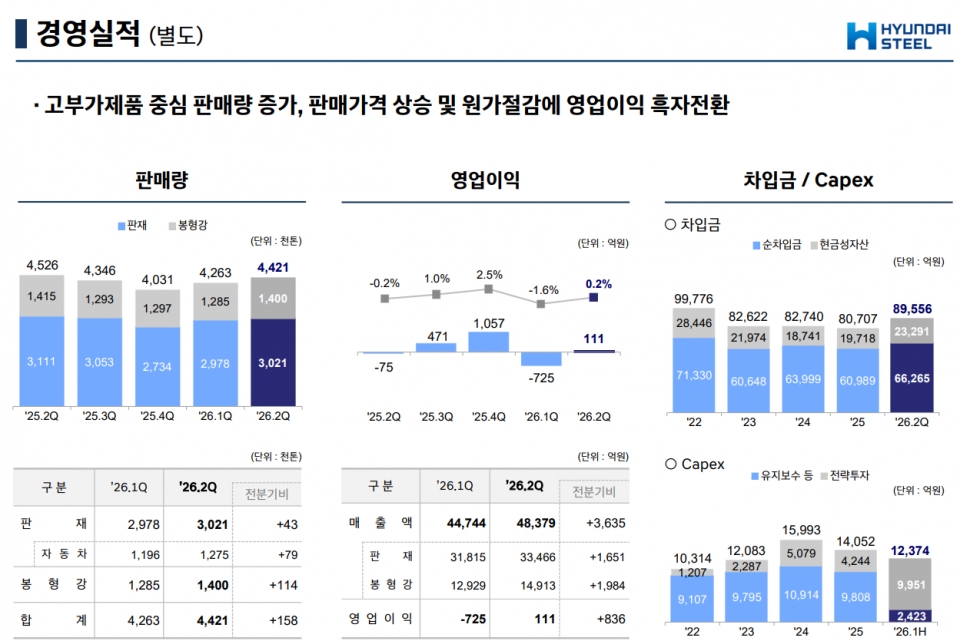
Task: Click the 2.5% margin data point
Action: 489,289
